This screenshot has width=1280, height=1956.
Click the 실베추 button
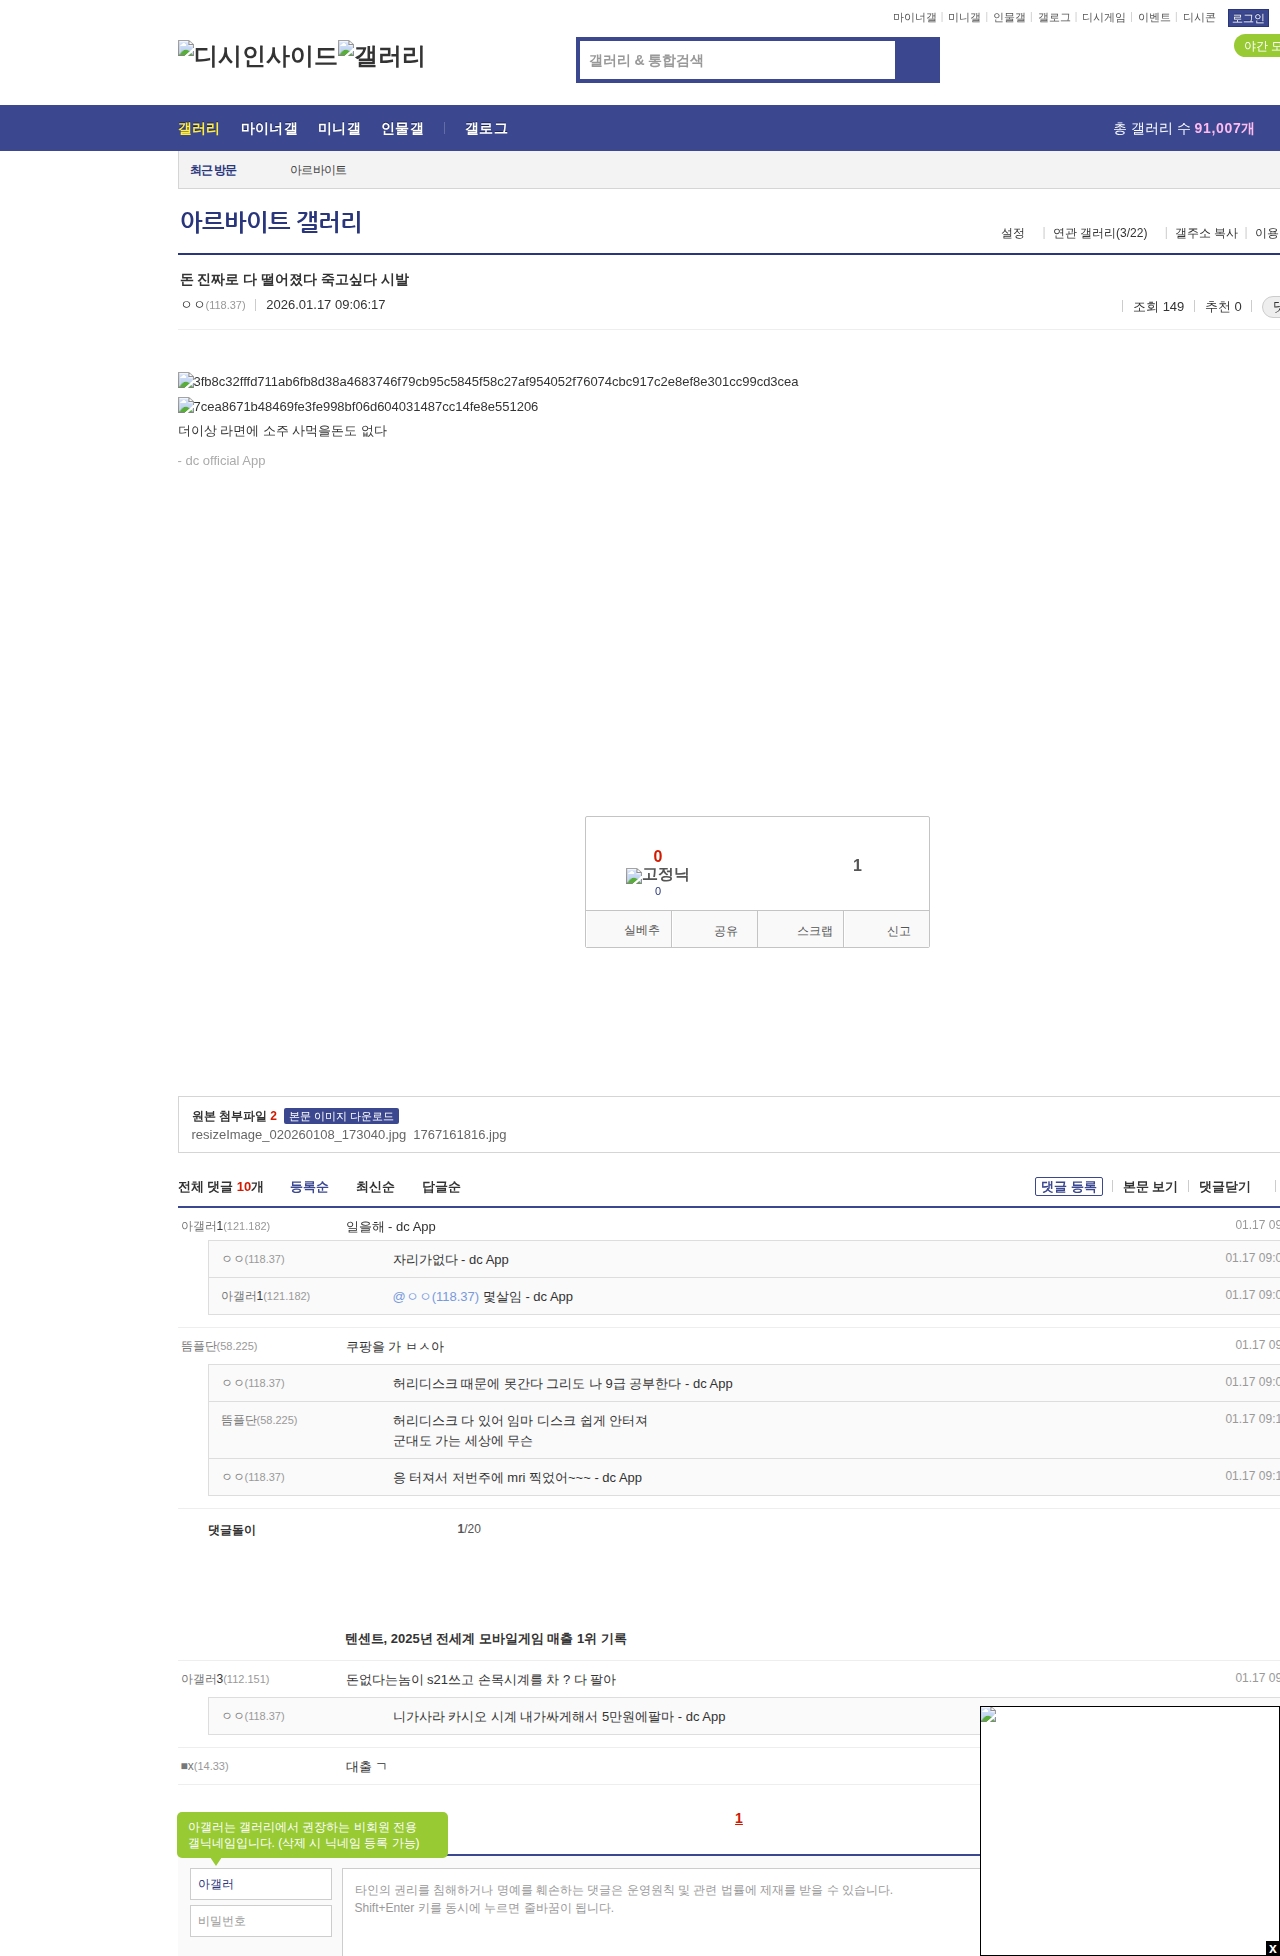[x=629, y=929]
